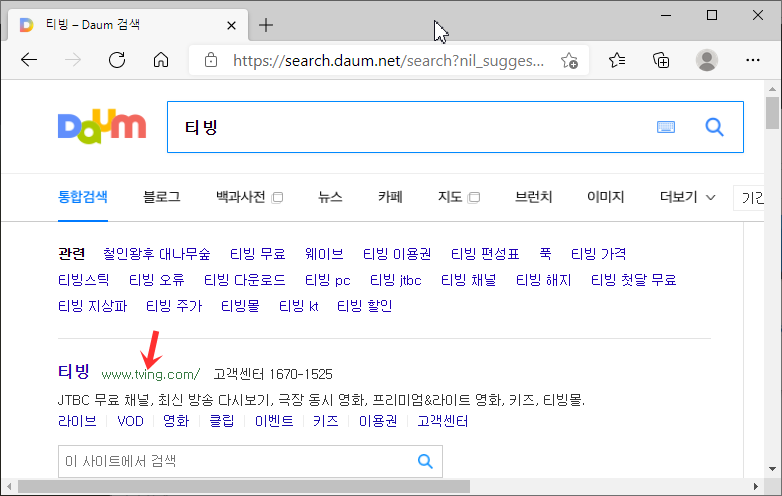Open the Favorites list icon
The image size is (782, 496).
pyautogui.click(x=617, y=60)
